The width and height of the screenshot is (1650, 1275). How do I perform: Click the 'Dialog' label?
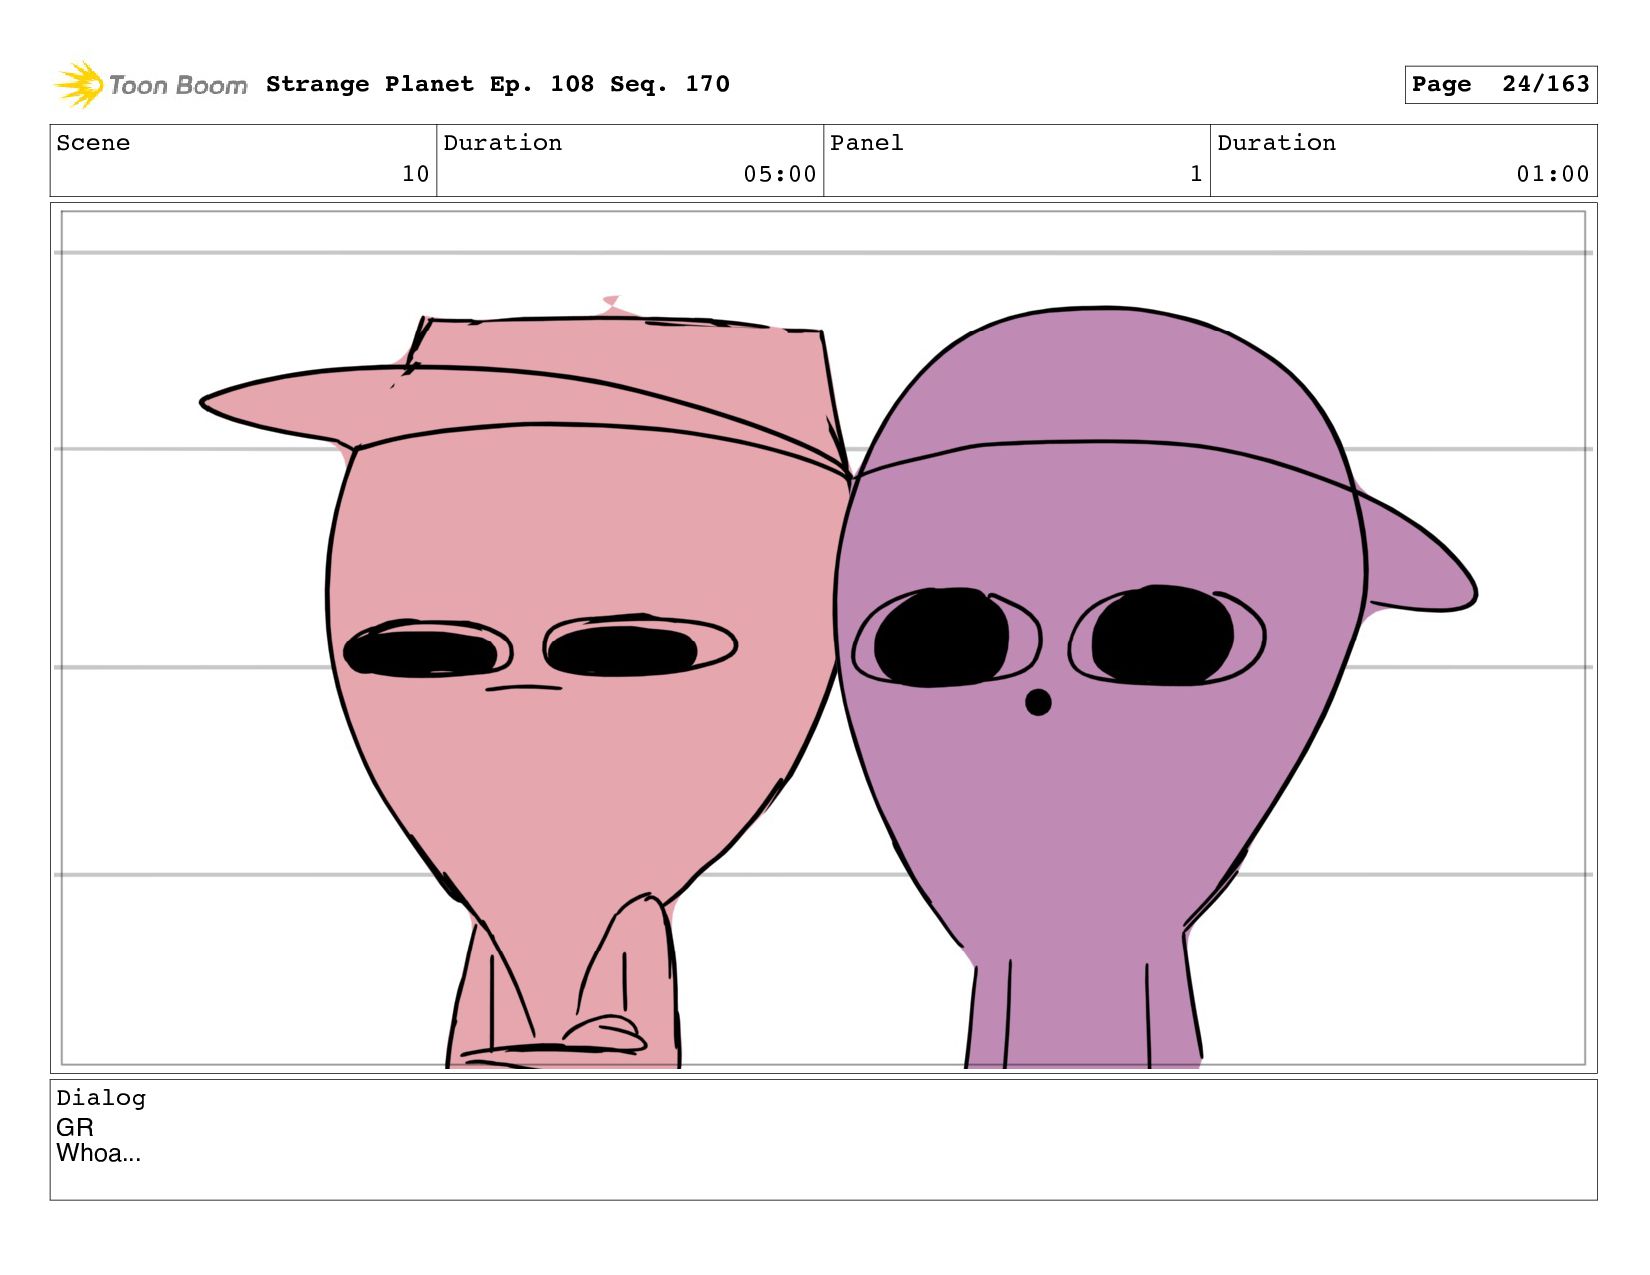101,1098
